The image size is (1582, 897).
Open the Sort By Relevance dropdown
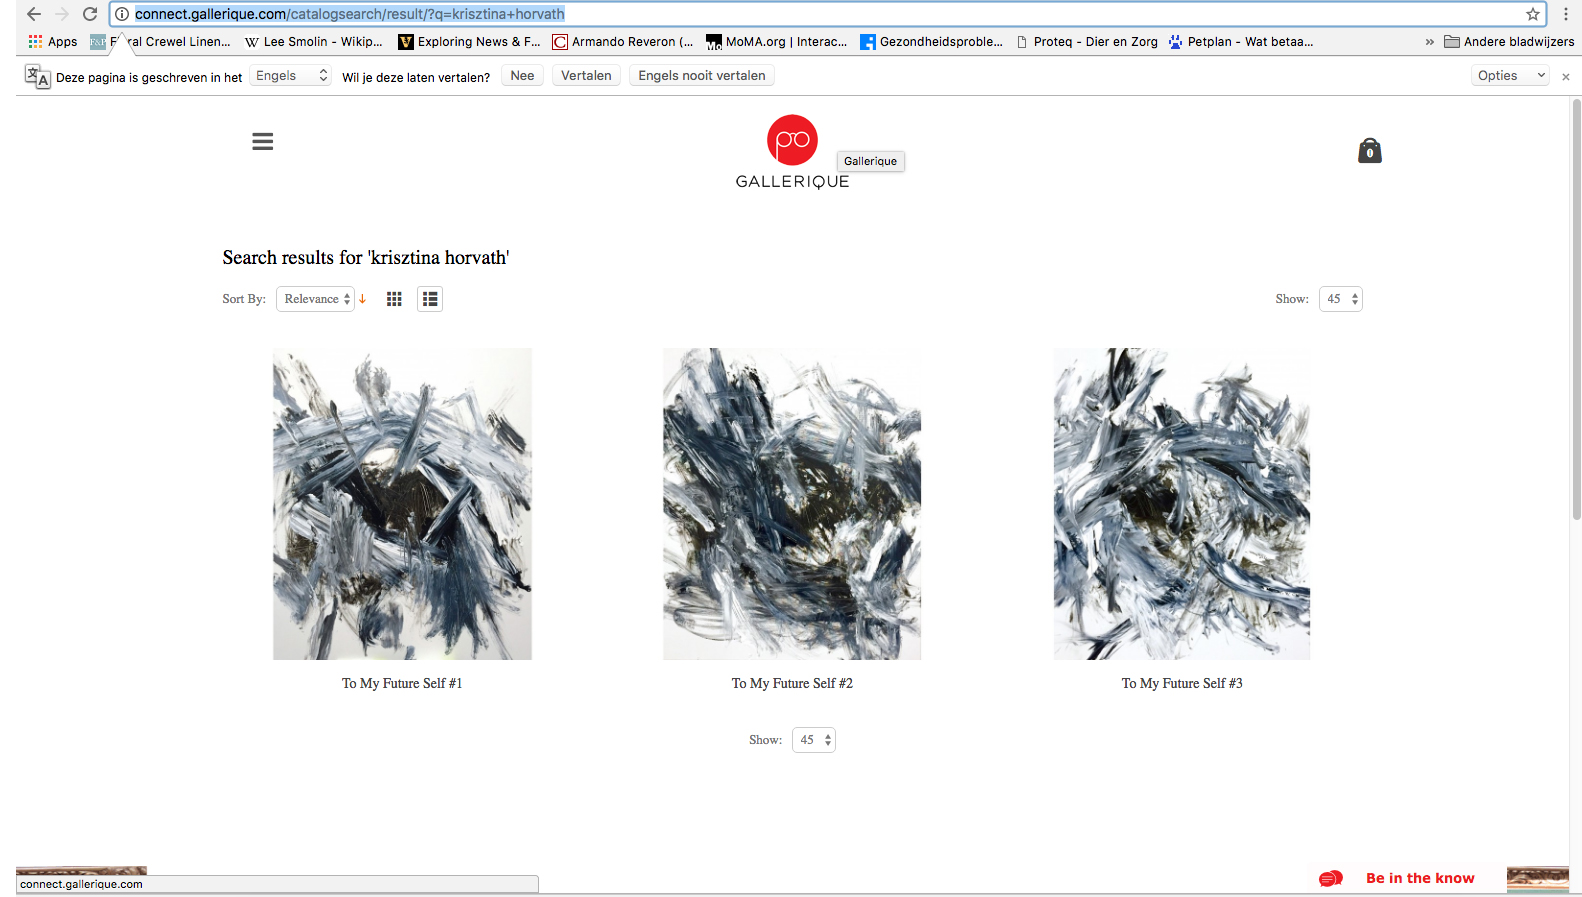[x=315, y=299]
